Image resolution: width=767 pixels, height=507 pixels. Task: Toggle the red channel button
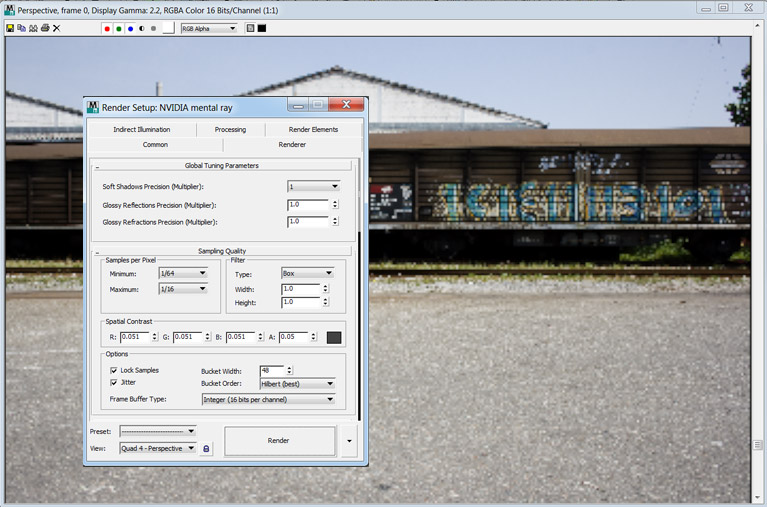click(107, 29)
